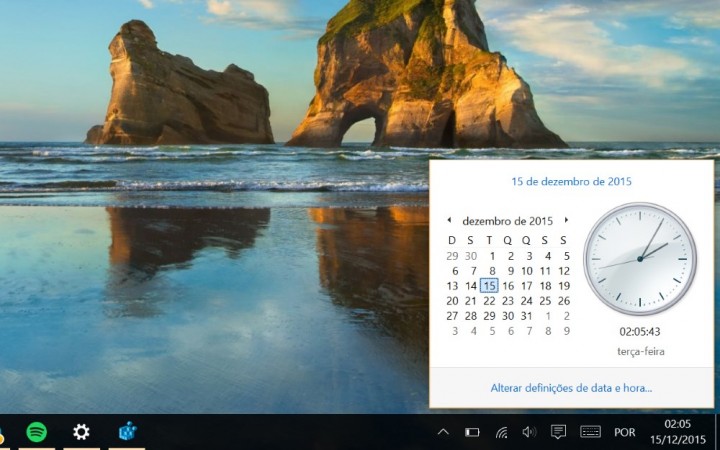This screenshot has width=720, height=450.
Task: Click the volume speaker icon
Action: 529,432
